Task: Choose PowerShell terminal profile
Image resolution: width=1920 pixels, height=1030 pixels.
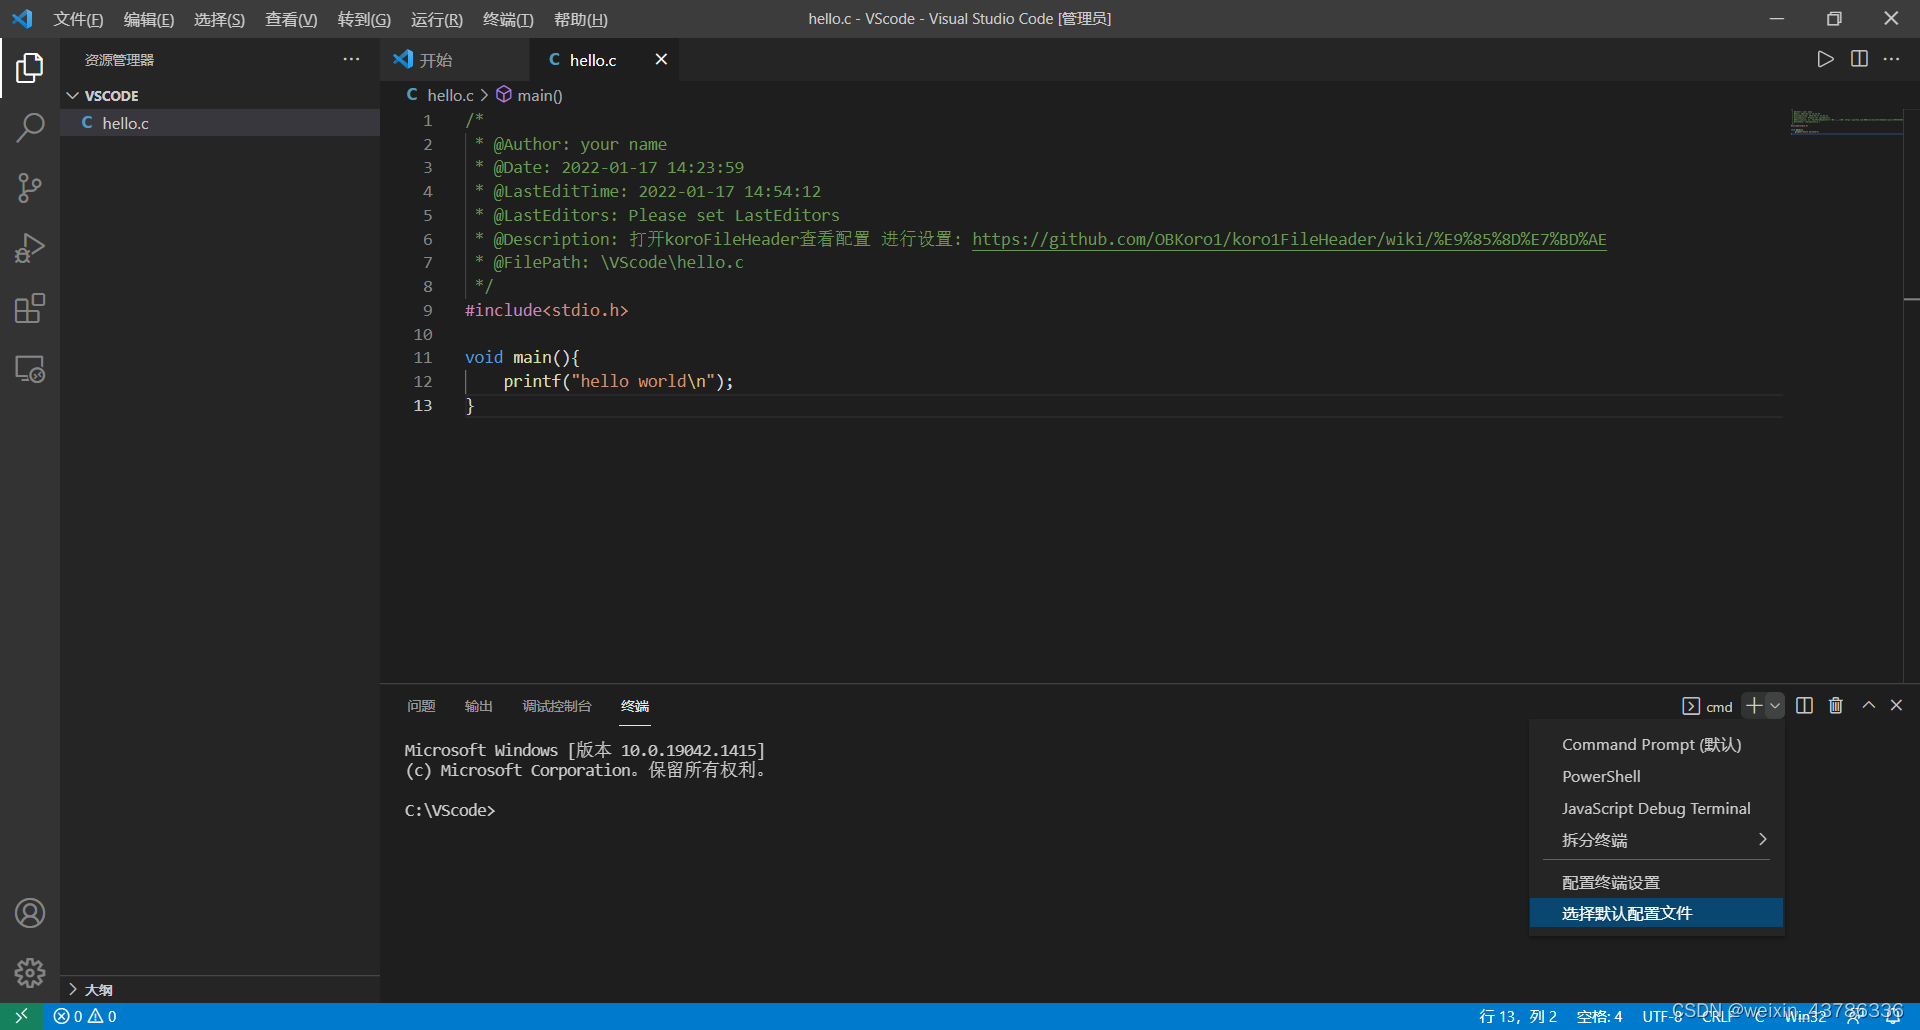Action: point(1656,777)
